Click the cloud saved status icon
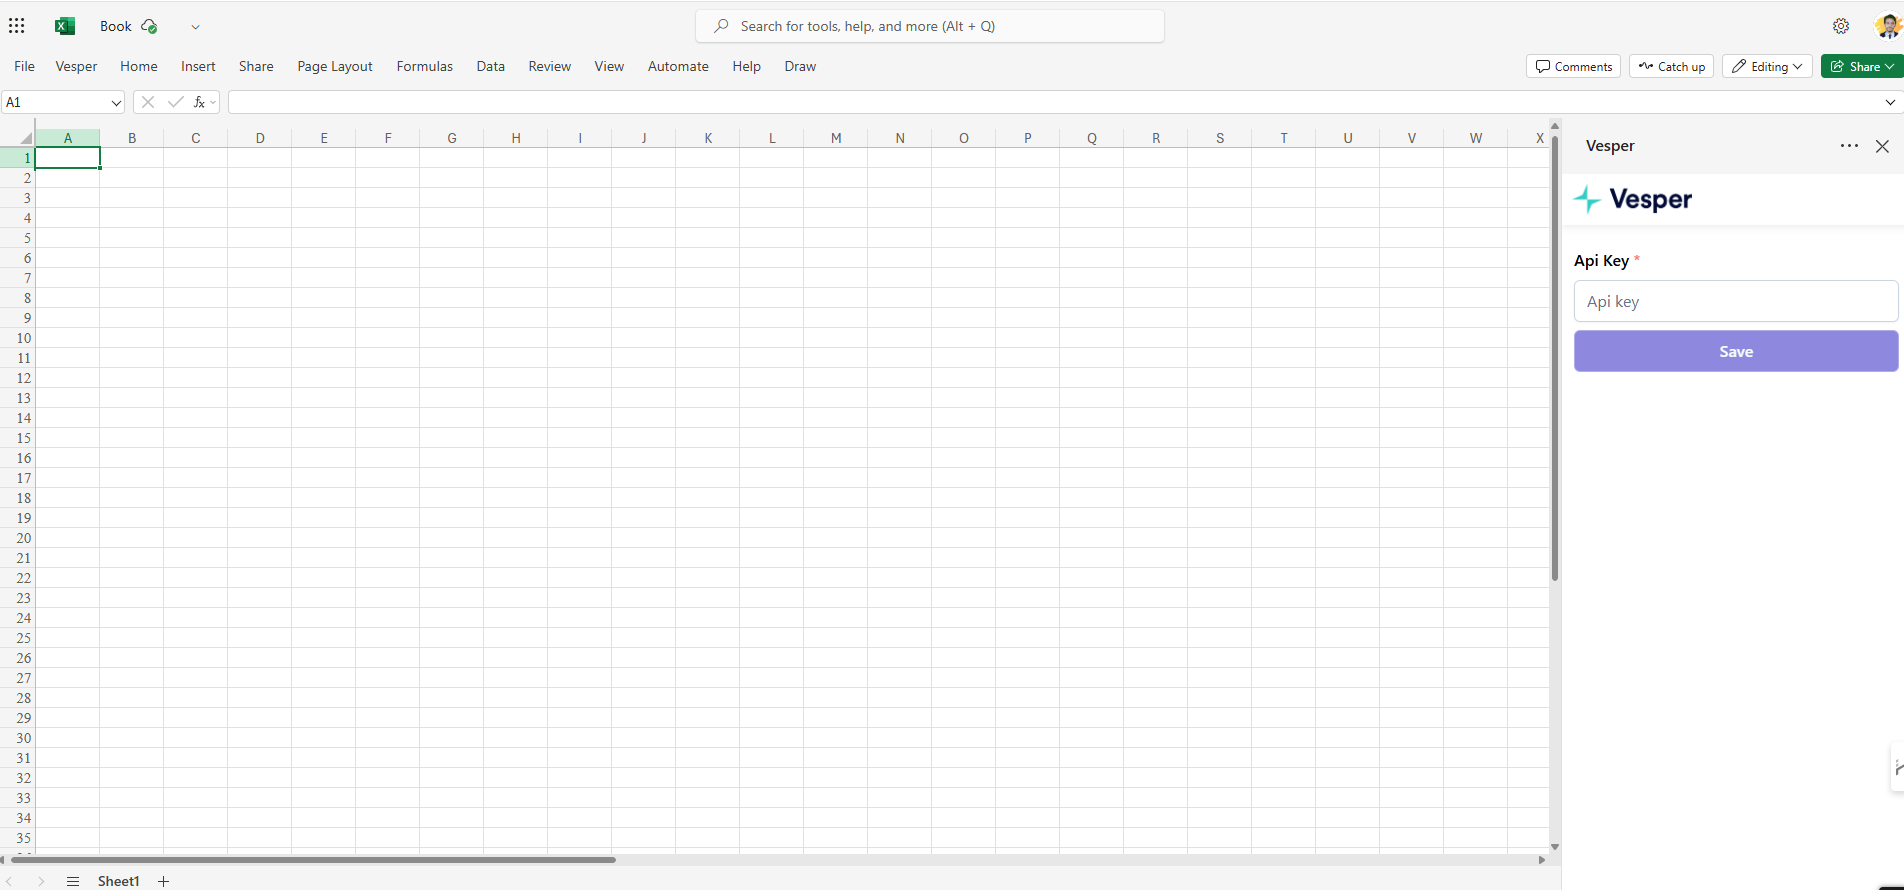1904x890 pixels. 149,26
